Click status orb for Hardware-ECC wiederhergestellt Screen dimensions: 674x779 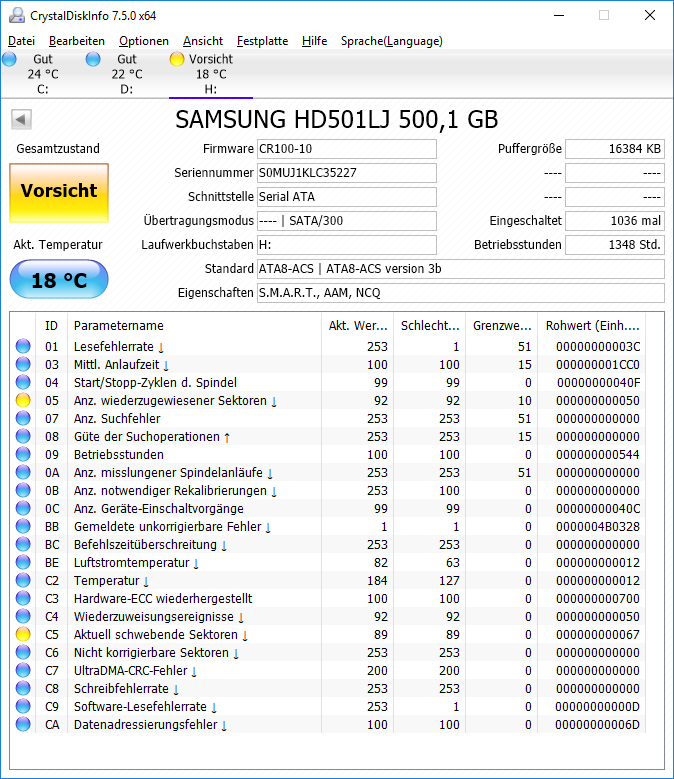(23, 598)
